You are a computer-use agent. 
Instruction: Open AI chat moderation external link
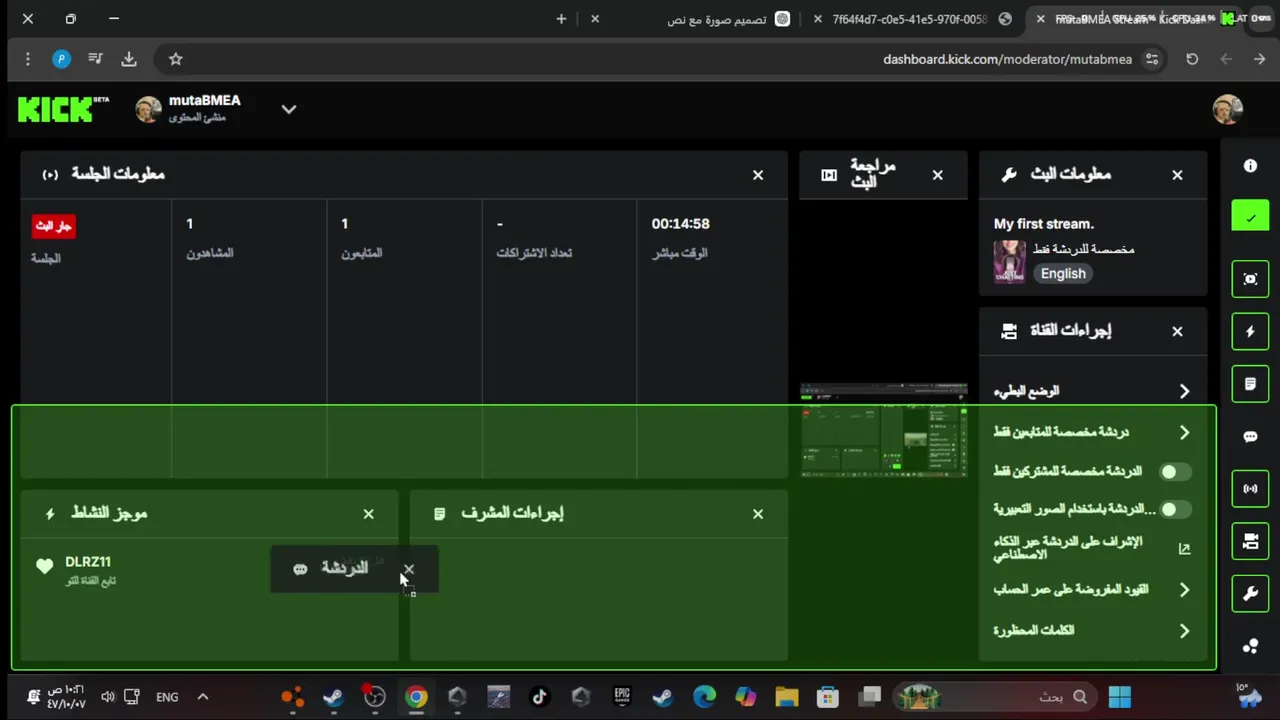(1184, 548)
